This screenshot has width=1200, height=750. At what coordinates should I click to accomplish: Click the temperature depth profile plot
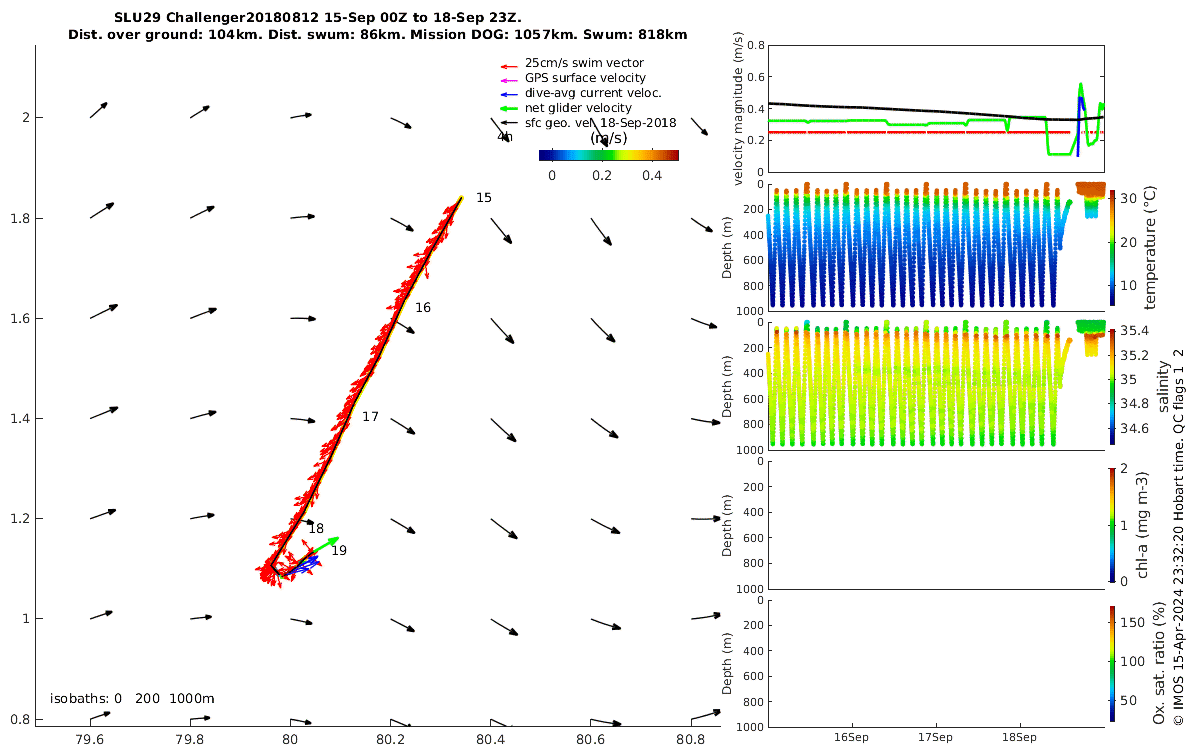pyautogui.click(x=935, y=247)
